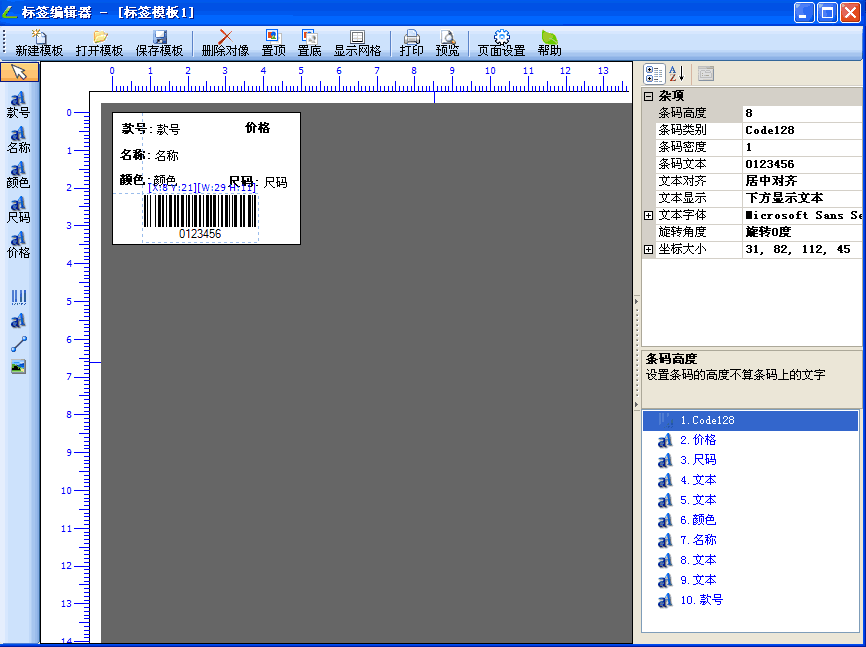
Task: Select '1.Code128' in the object list
Action: (x=712, y=421)
